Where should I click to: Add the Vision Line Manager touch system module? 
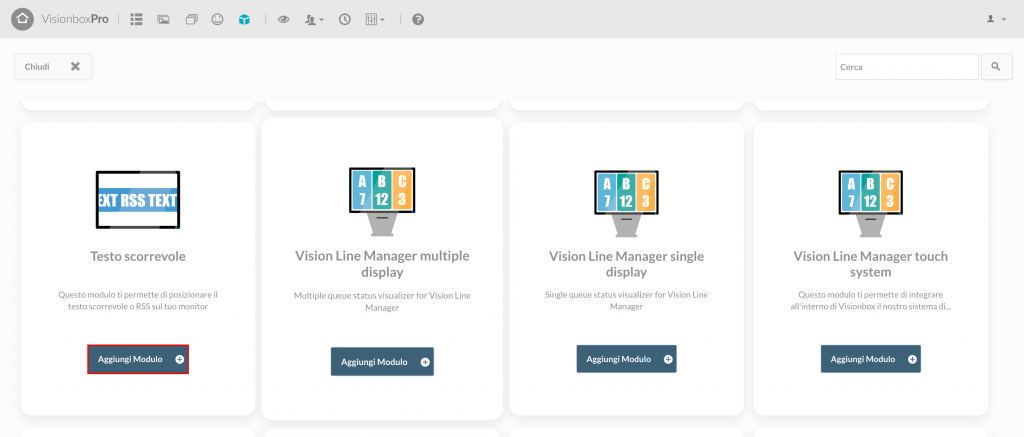871,359
